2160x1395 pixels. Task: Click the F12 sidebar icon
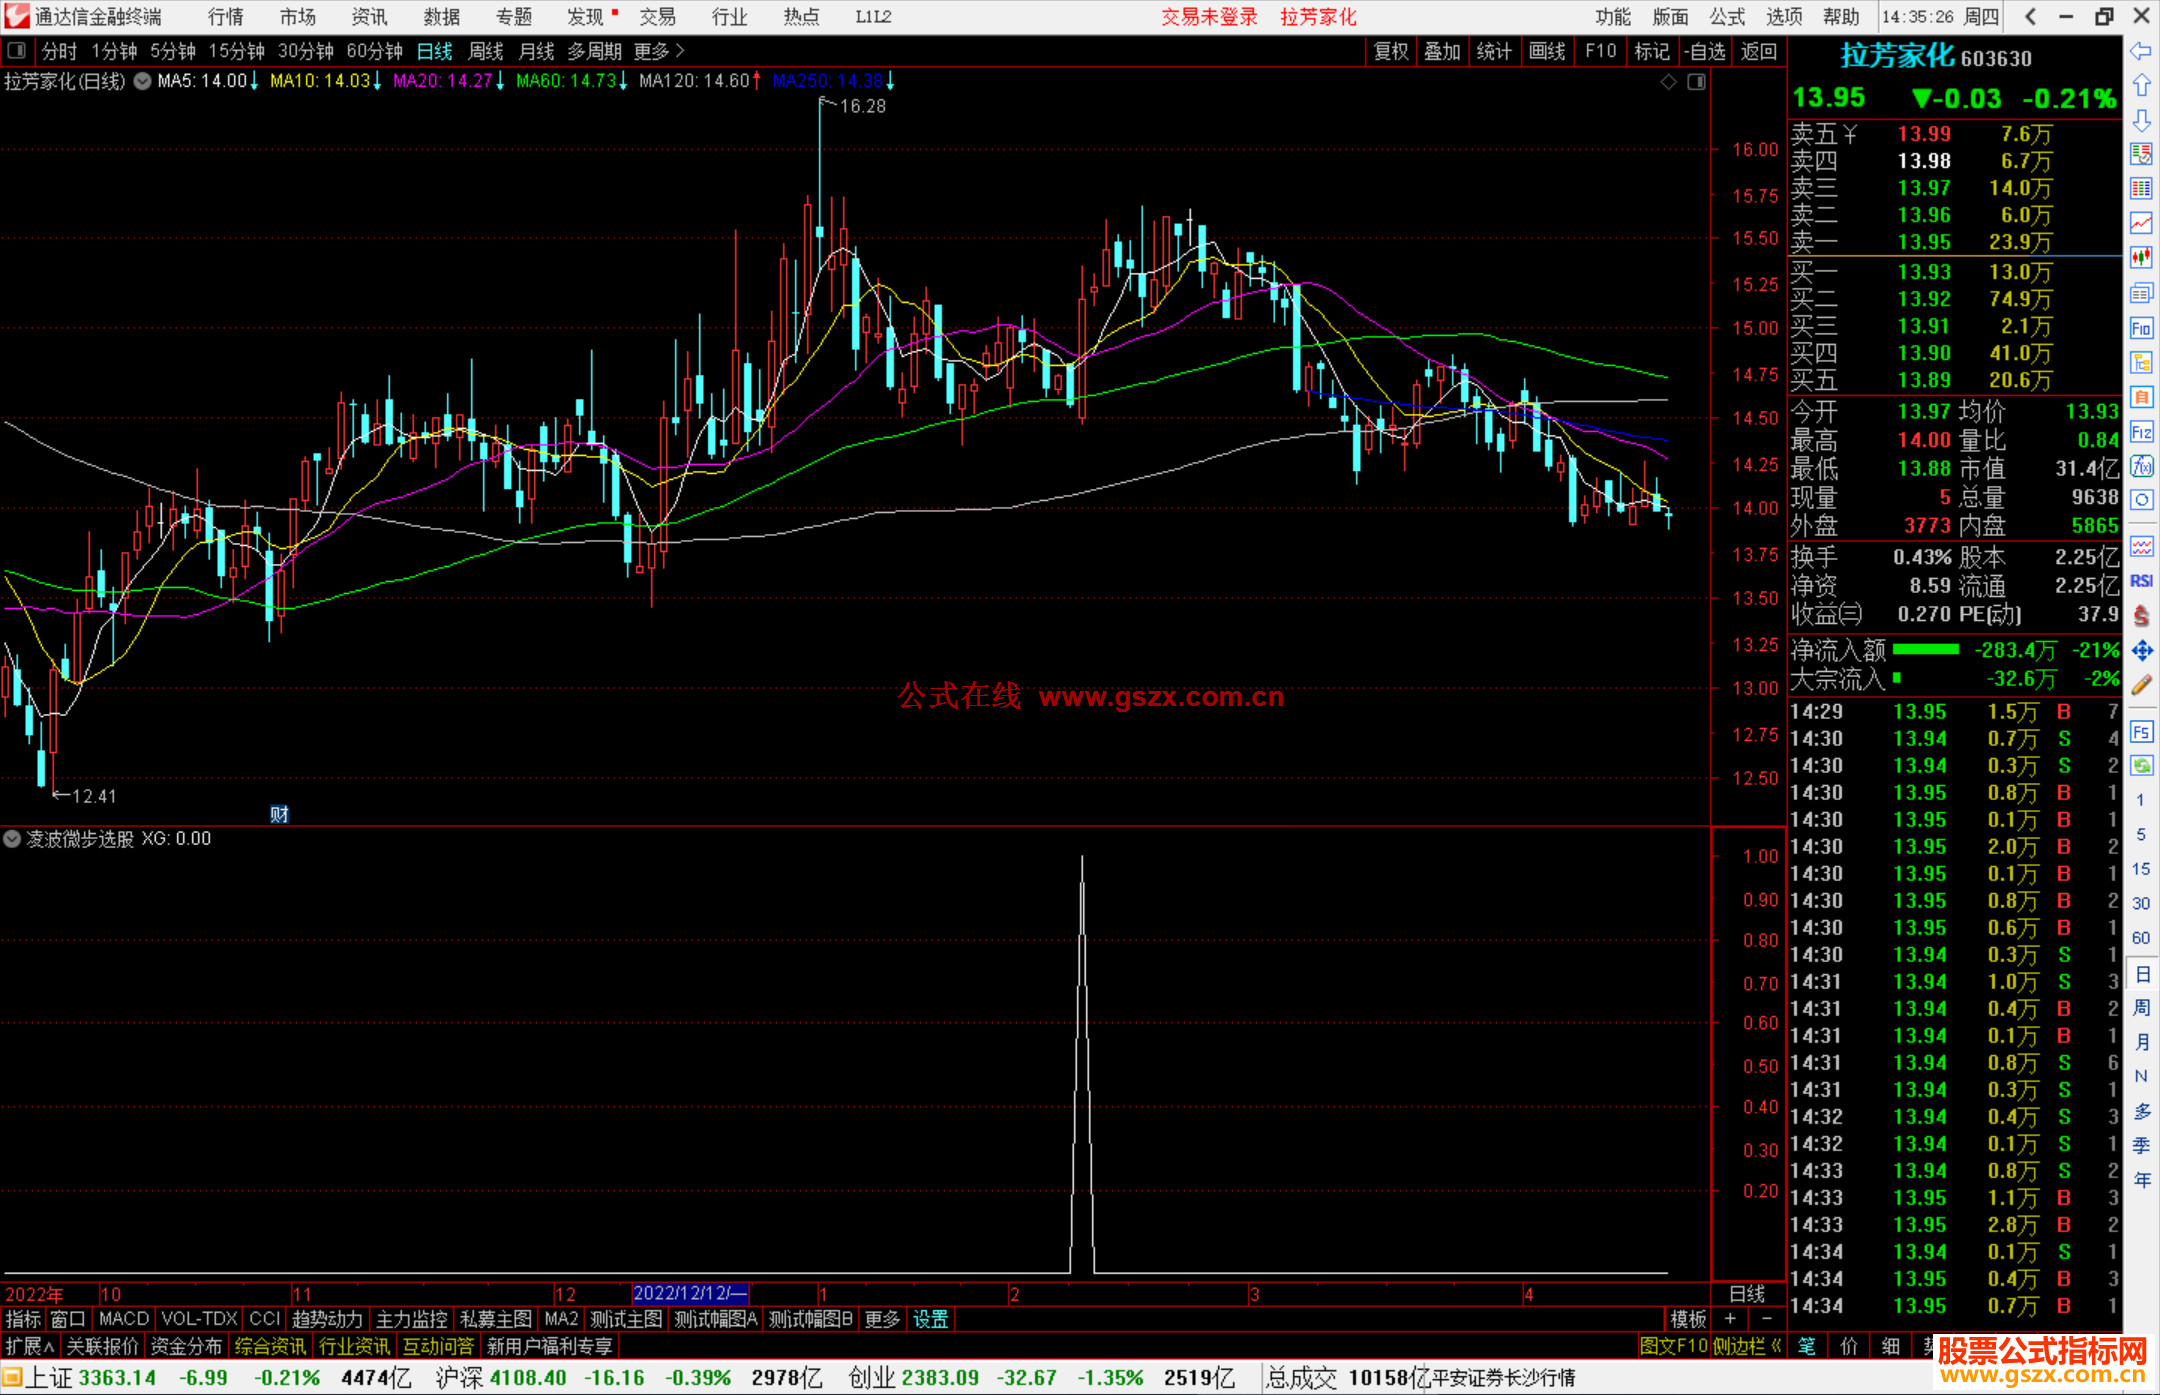coord(2141,432)
